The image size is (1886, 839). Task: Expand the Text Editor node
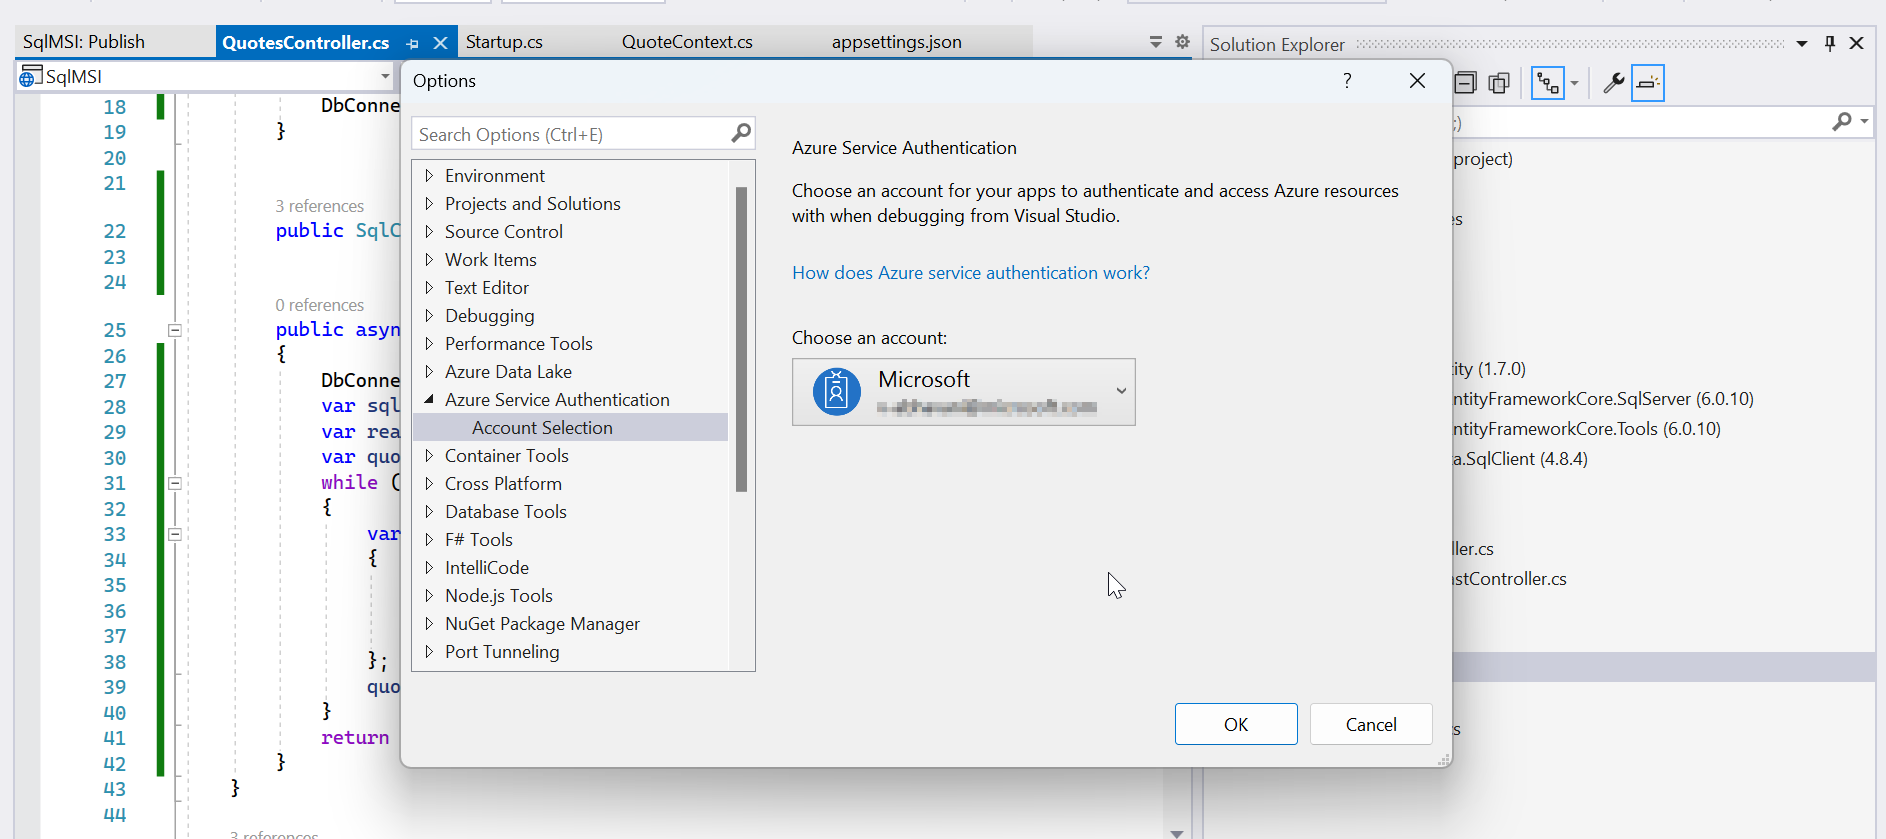(x=429, y=287)
